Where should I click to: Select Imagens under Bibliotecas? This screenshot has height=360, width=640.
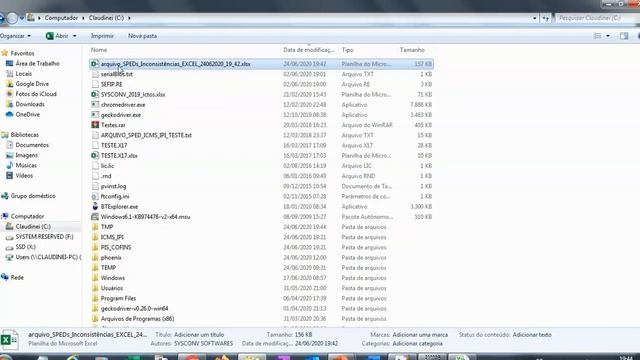pyautogui.click(x=27, y=155)
